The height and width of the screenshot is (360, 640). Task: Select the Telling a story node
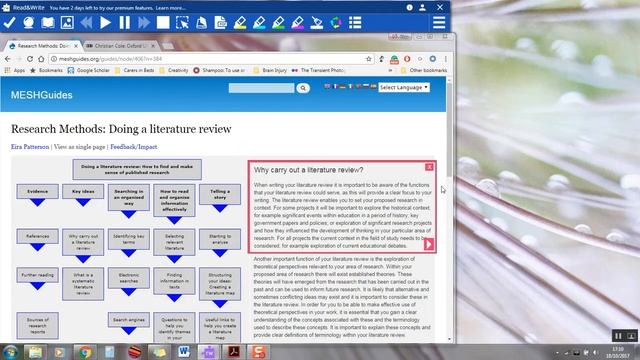click(x=220, y=194)
